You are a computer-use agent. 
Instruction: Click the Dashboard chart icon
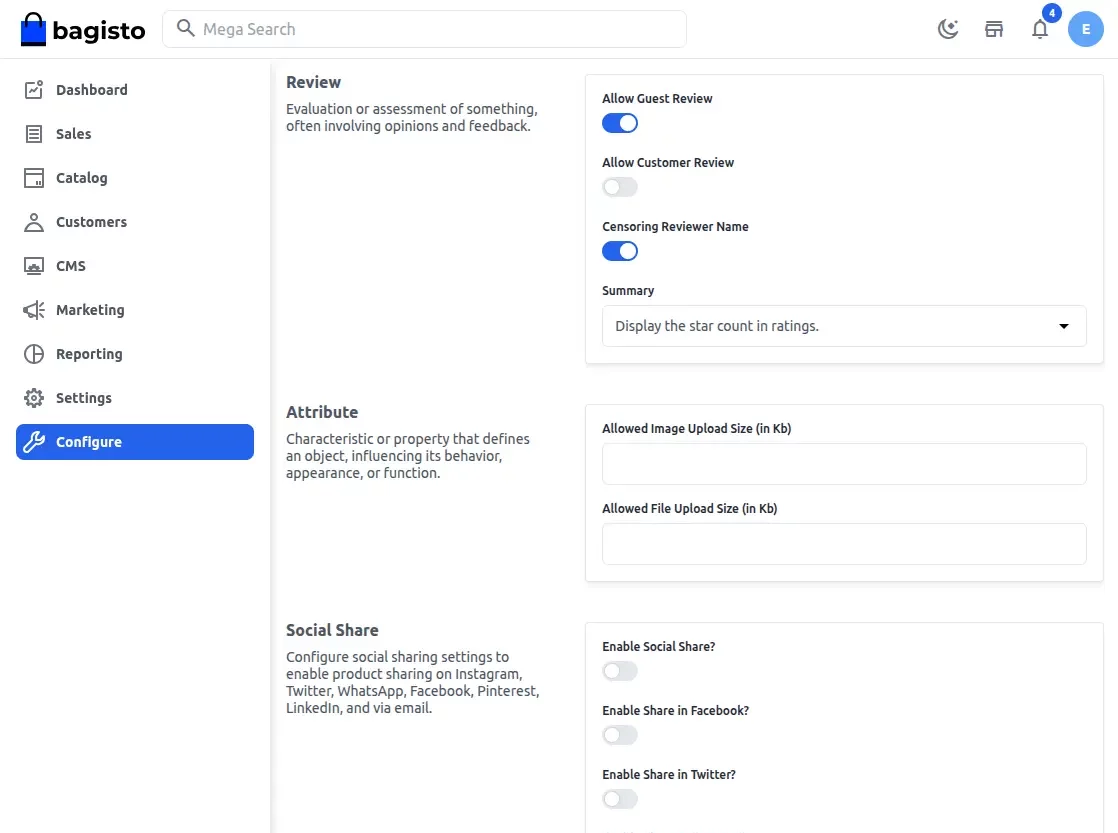(x=34, y=90)
